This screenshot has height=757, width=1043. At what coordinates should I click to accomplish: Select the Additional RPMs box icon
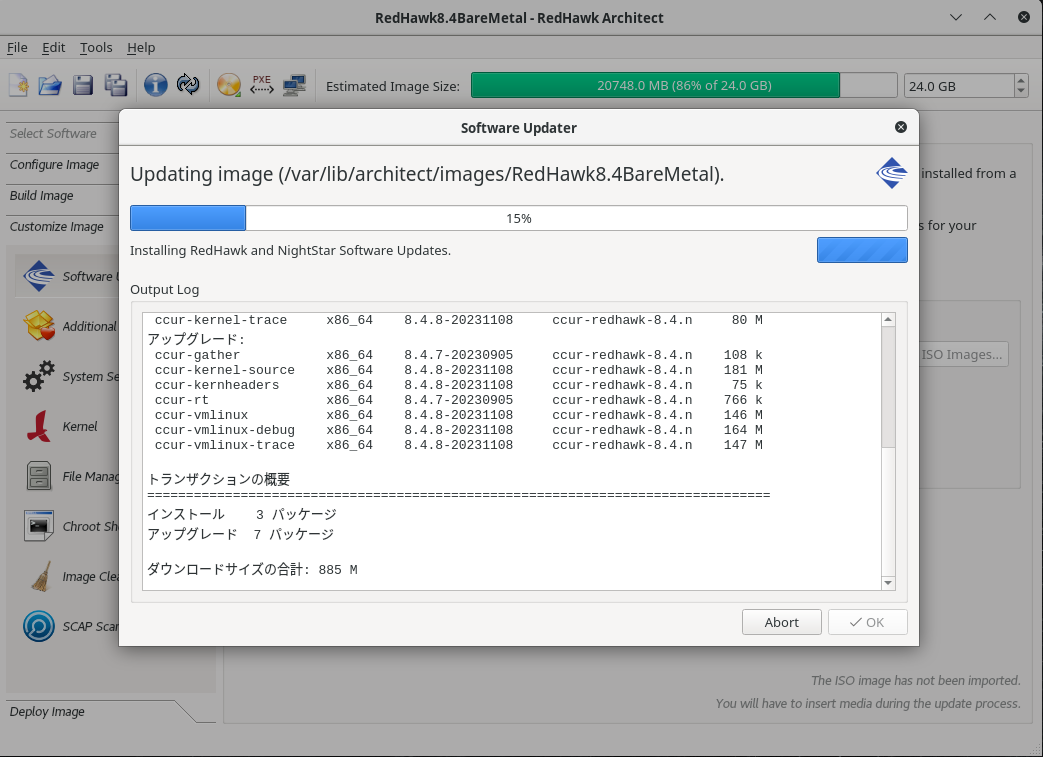point(39,326)
